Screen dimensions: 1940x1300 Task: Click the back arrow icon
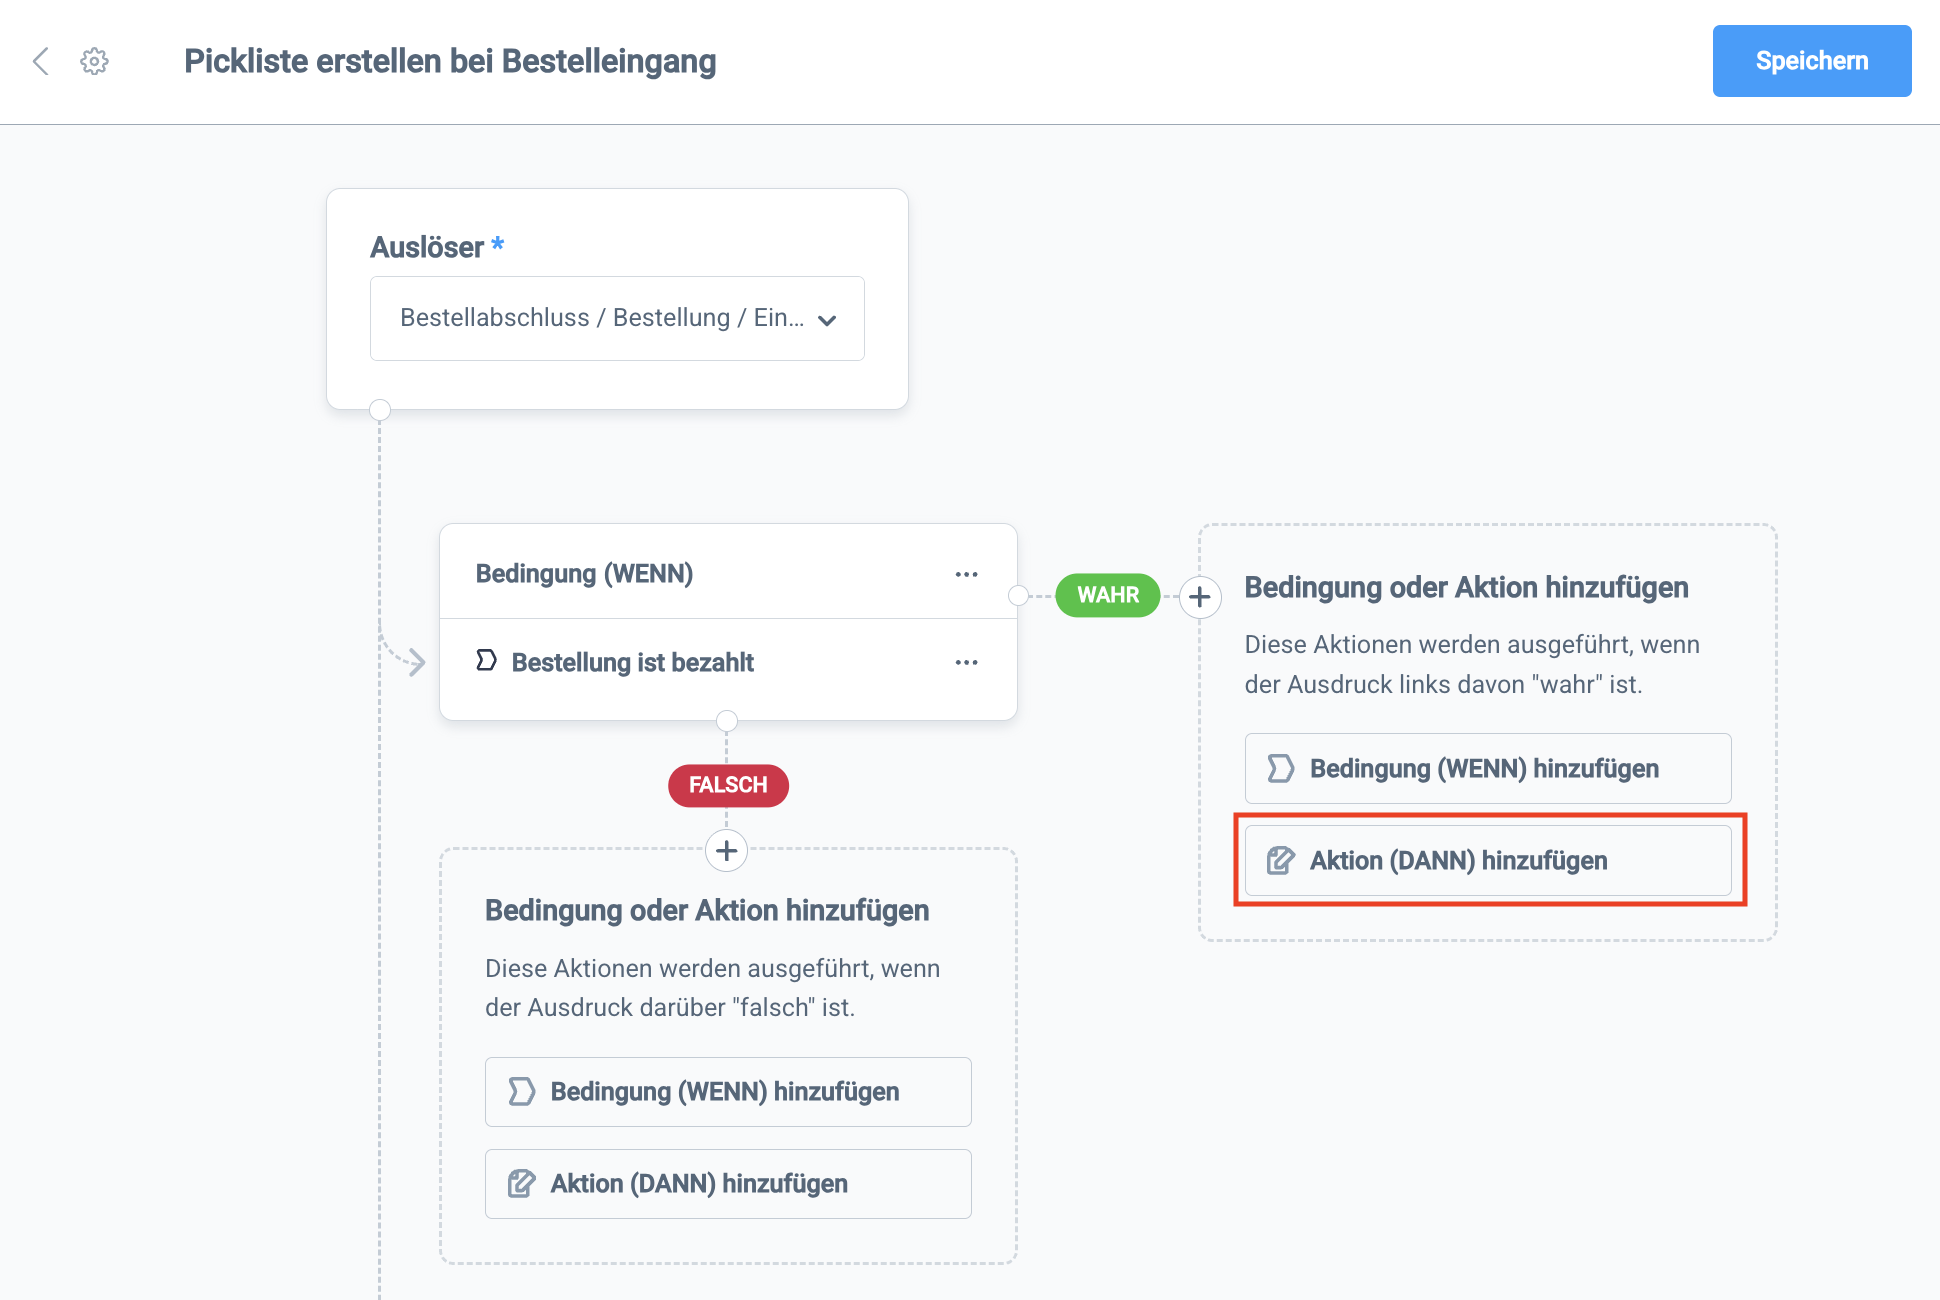pos(41,61)
